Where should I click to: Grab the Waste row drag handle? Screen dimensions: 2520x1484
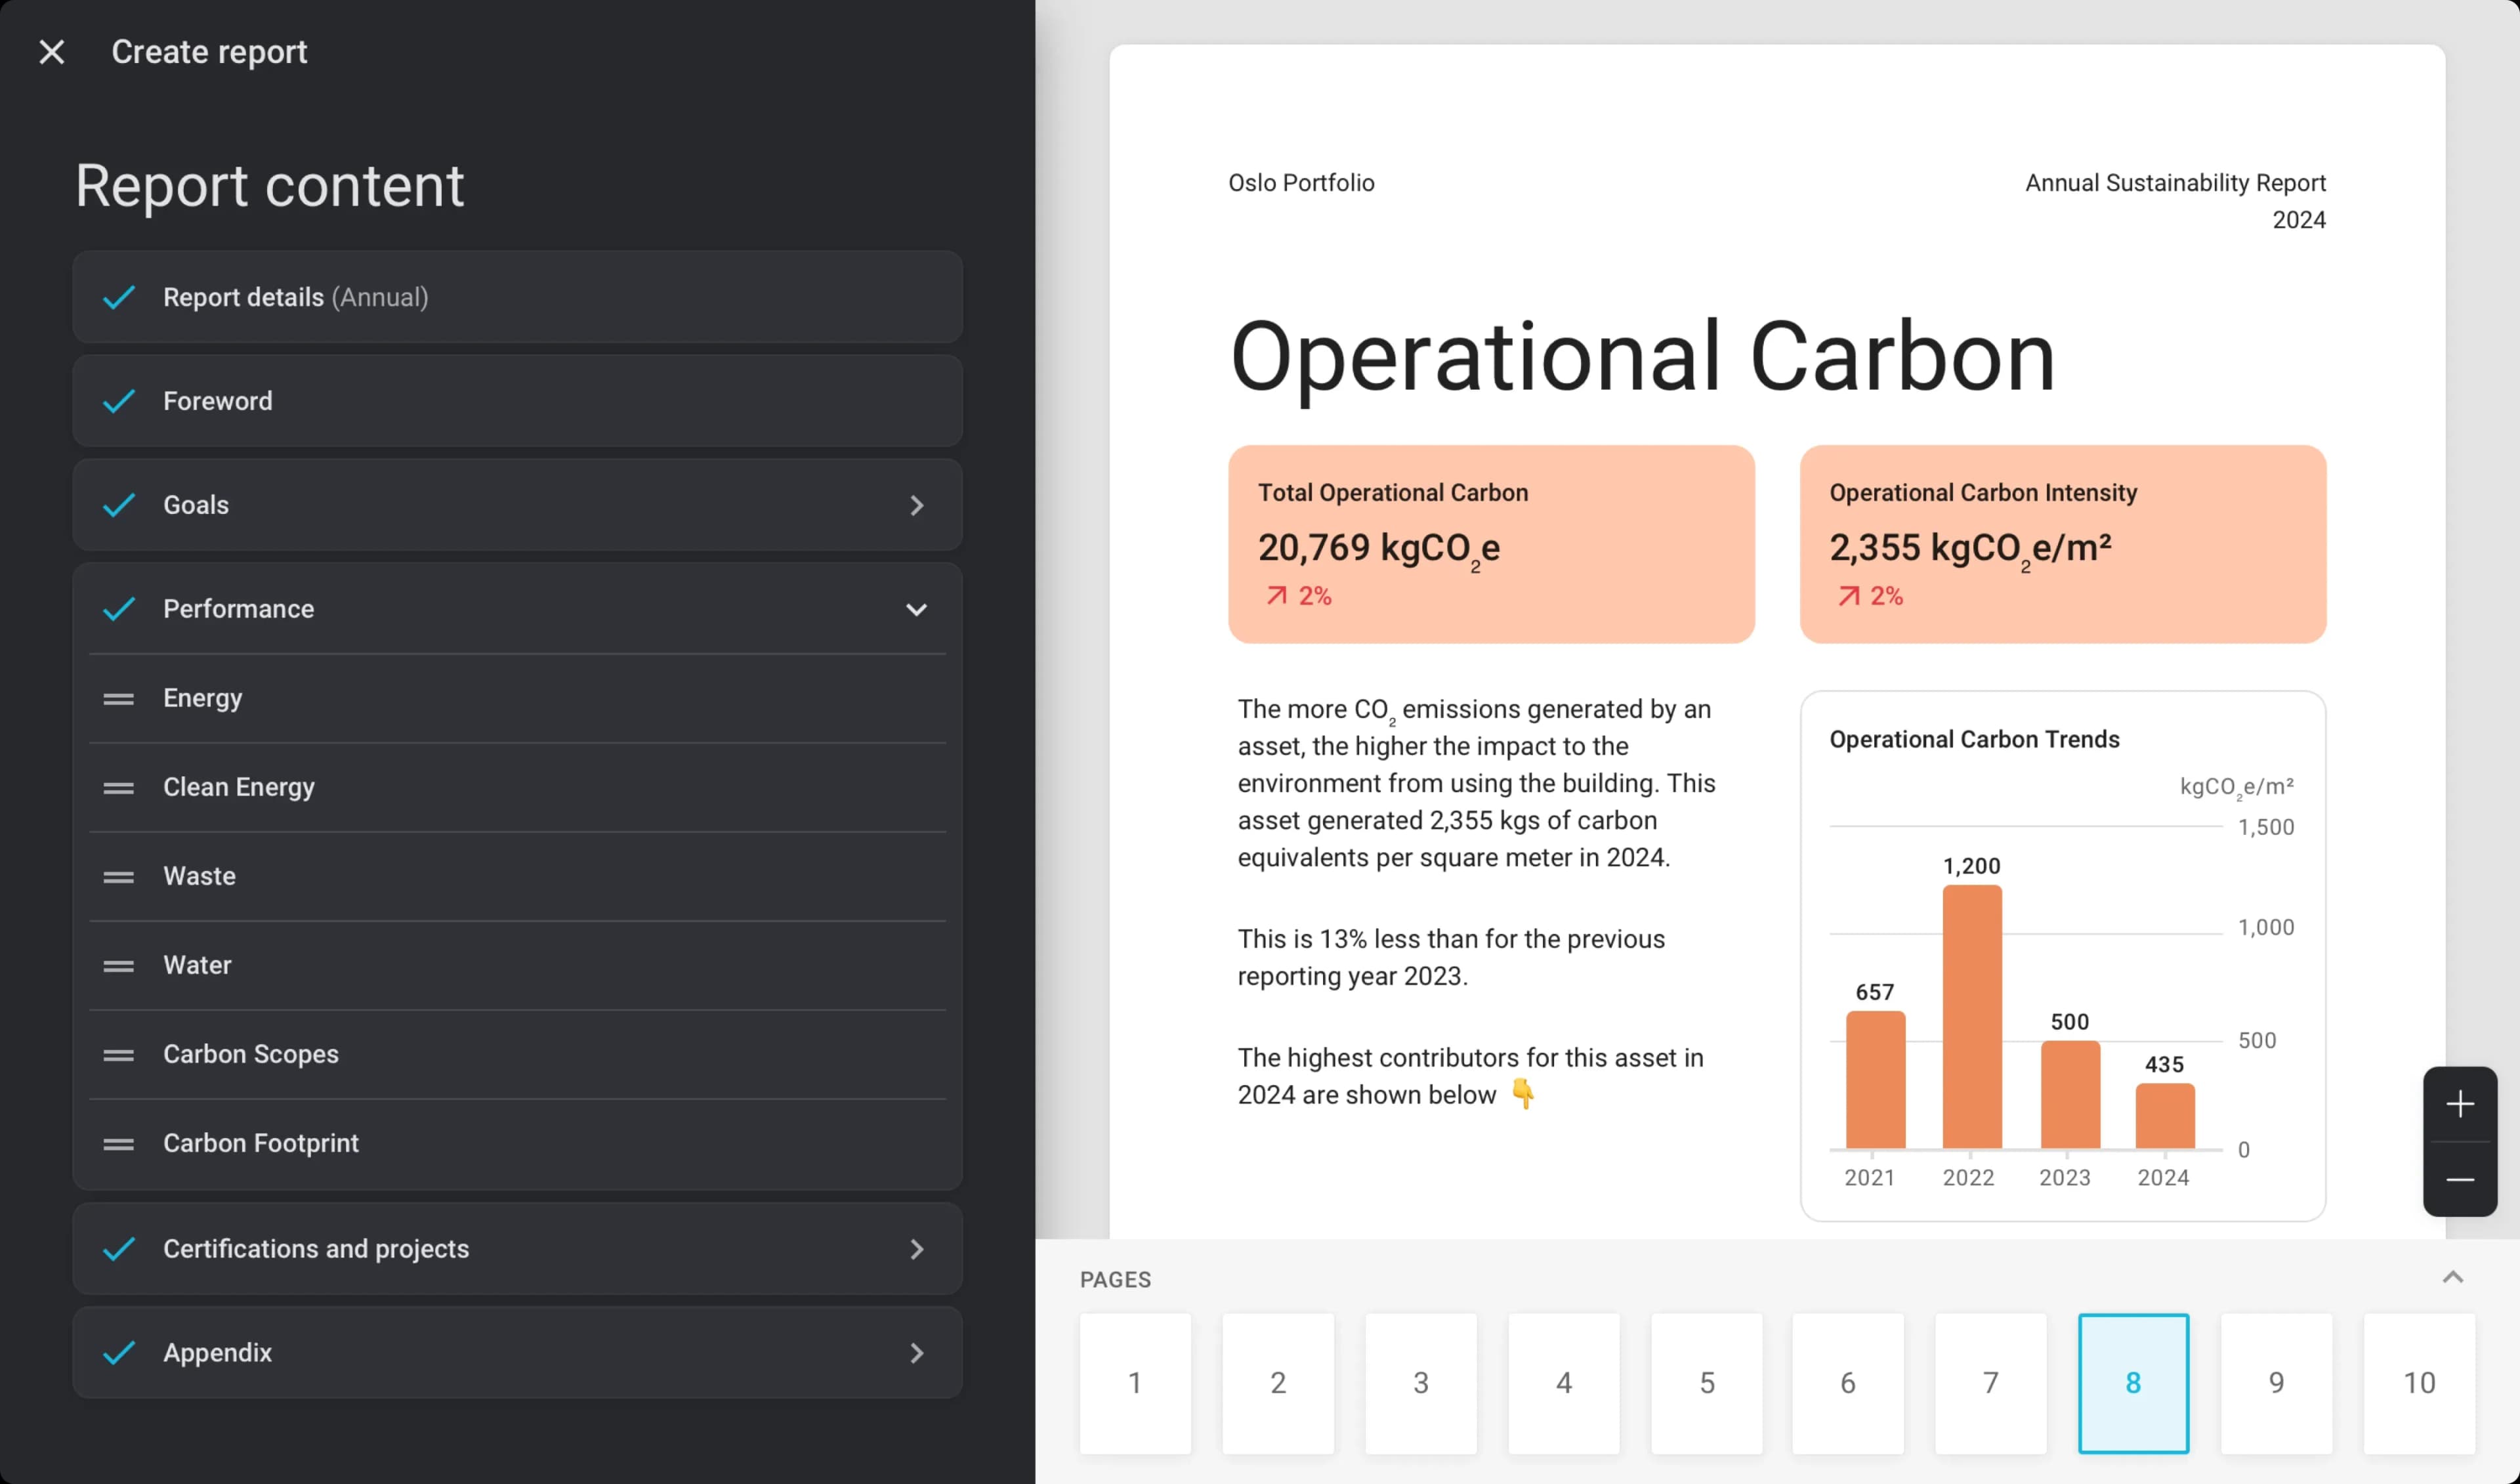[x=119, y=878]
